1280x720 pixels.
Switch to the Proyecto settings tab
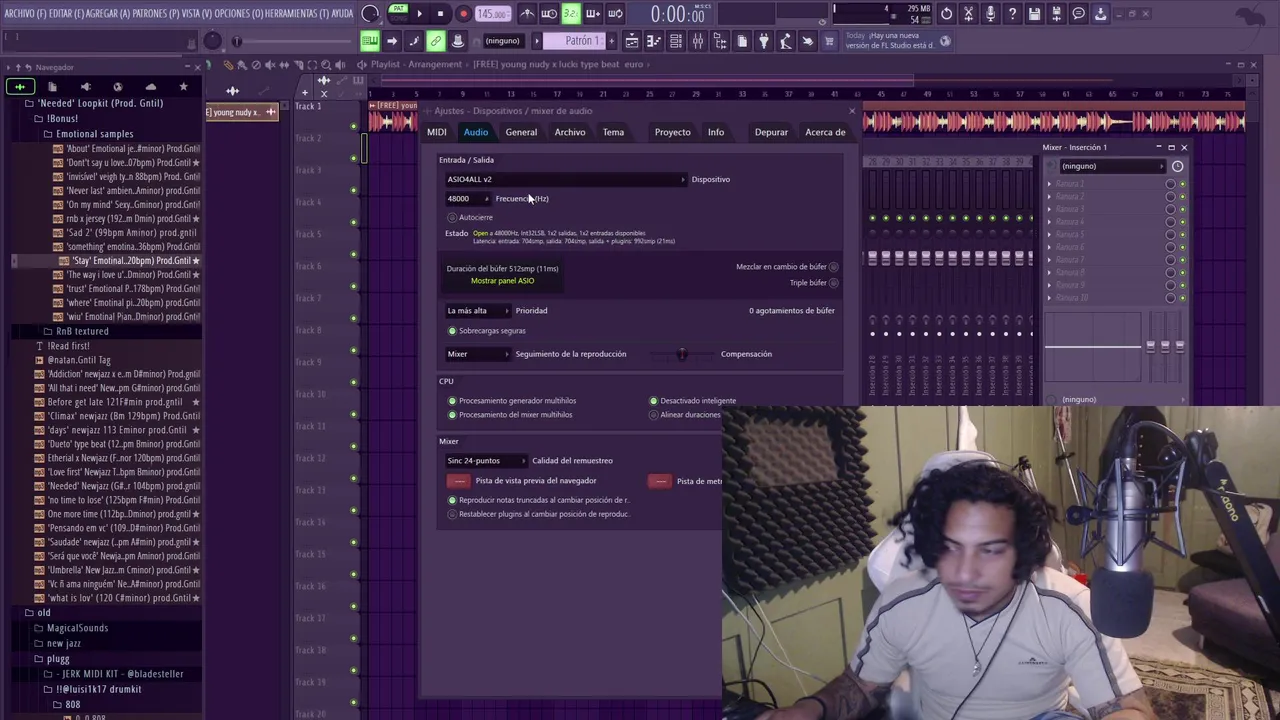coord(672,132)
